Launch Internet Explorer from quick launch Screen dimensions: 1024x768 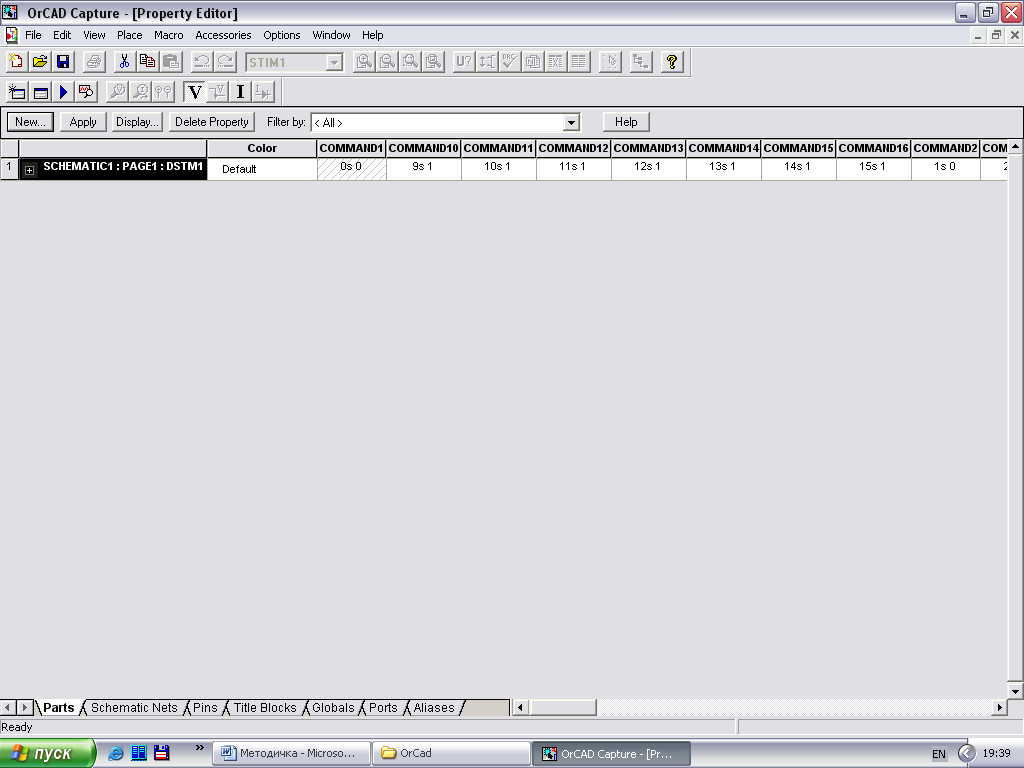115,753
